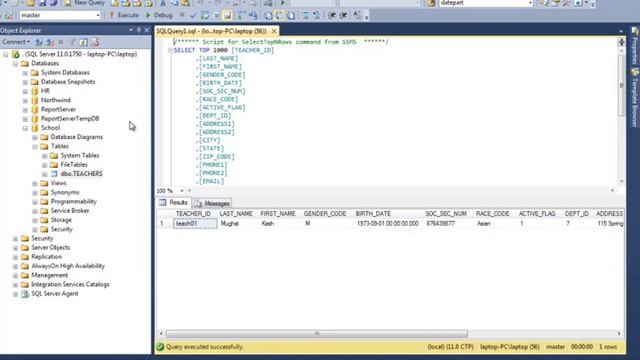Click the Cancel Executing Query stop icon
640x360 pixels.
(x=182, y=15)
